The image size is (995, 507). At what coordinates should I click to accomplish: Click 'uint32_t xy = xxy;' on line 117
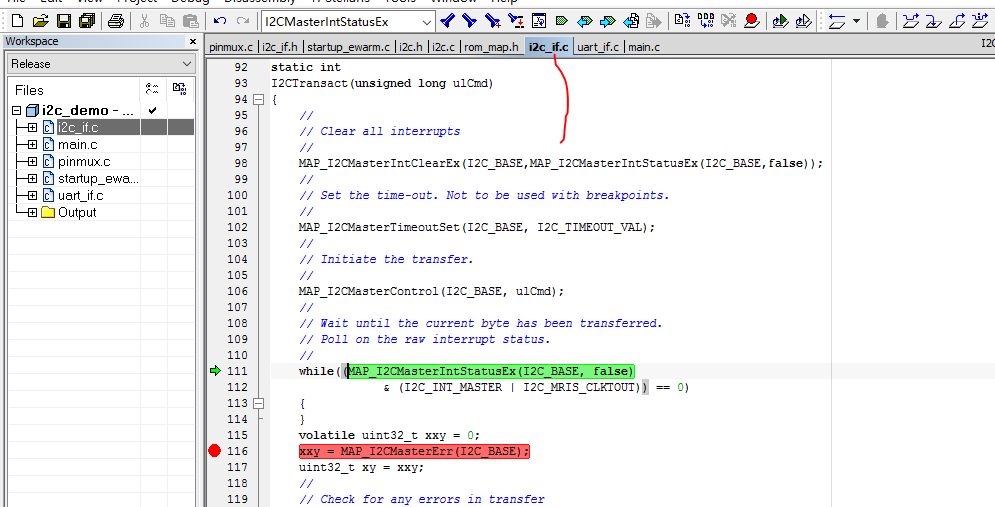(x=361, y=467)
